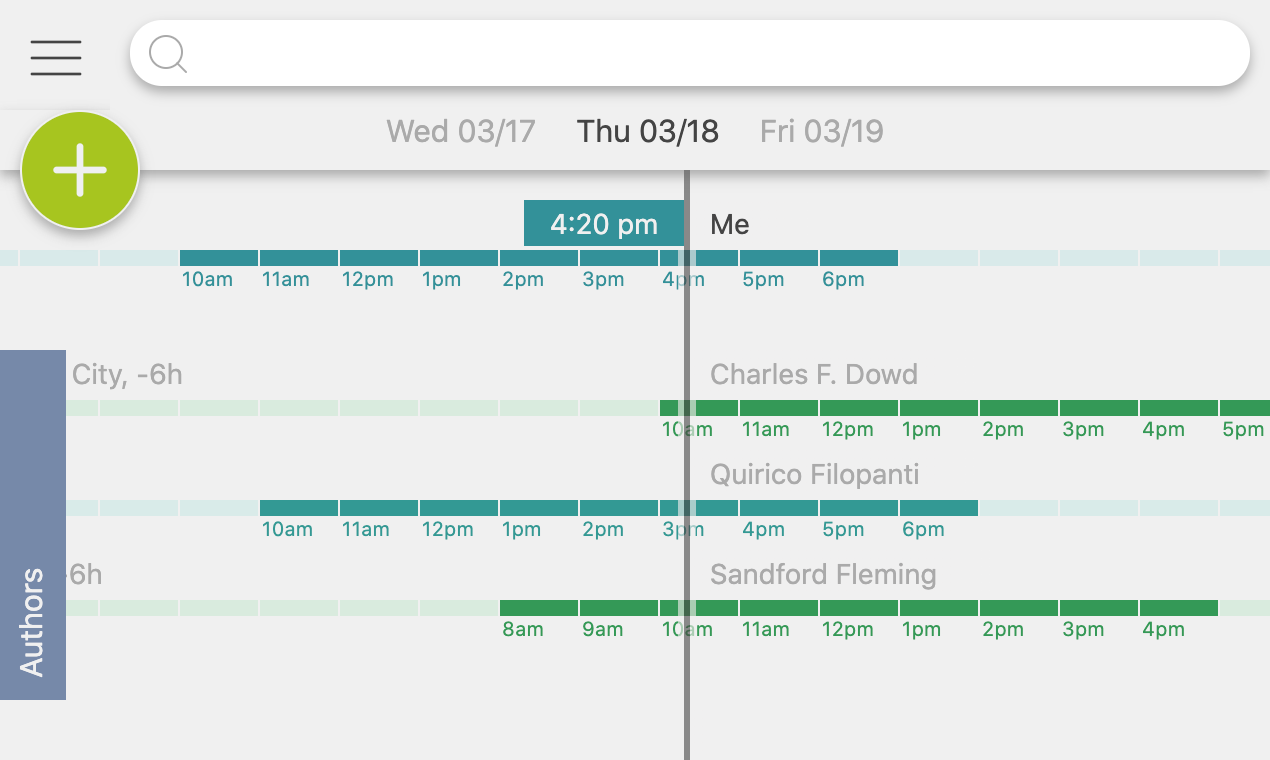Click Quirico Filopanti's name
Viewport: 1270px width, 760px height.
(814, 474)
